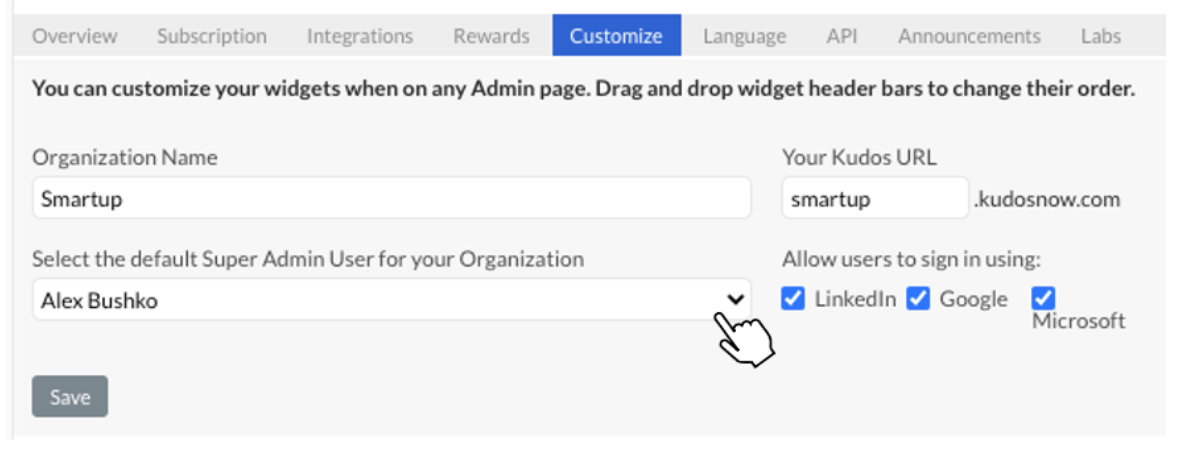Toggle the Google sign-in checkbox
This screenshot has height=450, width=1180.
pyautogui.click(x=918, y=299)
